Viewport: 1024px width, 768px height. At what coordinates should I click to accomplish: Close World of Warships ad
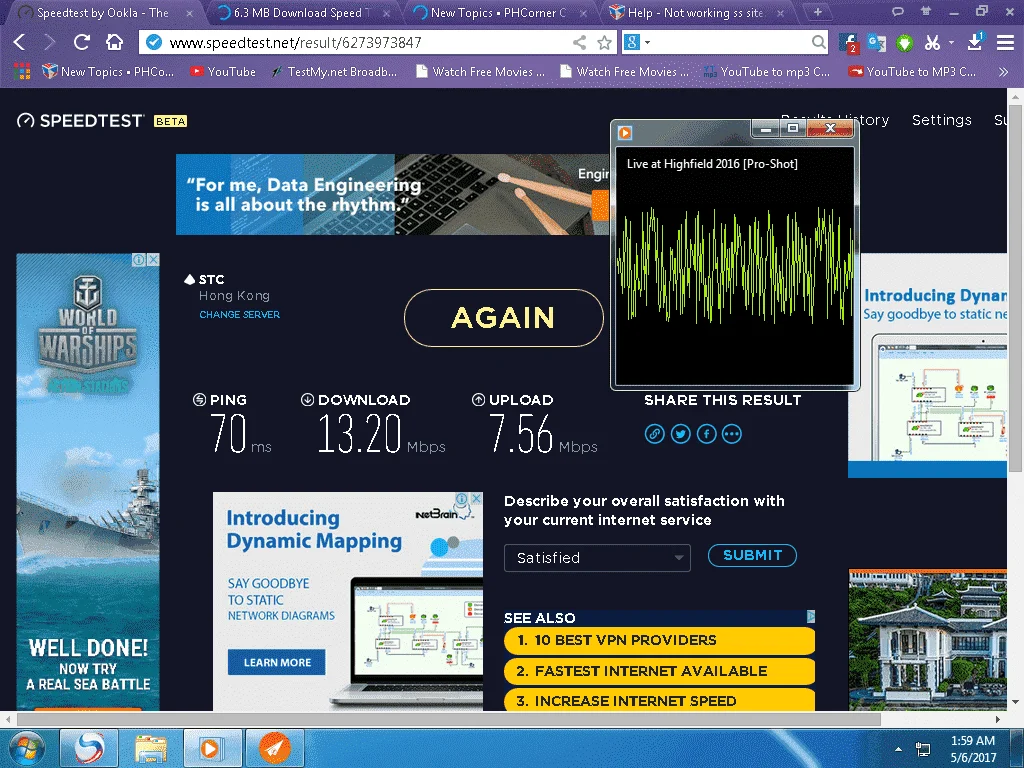coord(153,259)
